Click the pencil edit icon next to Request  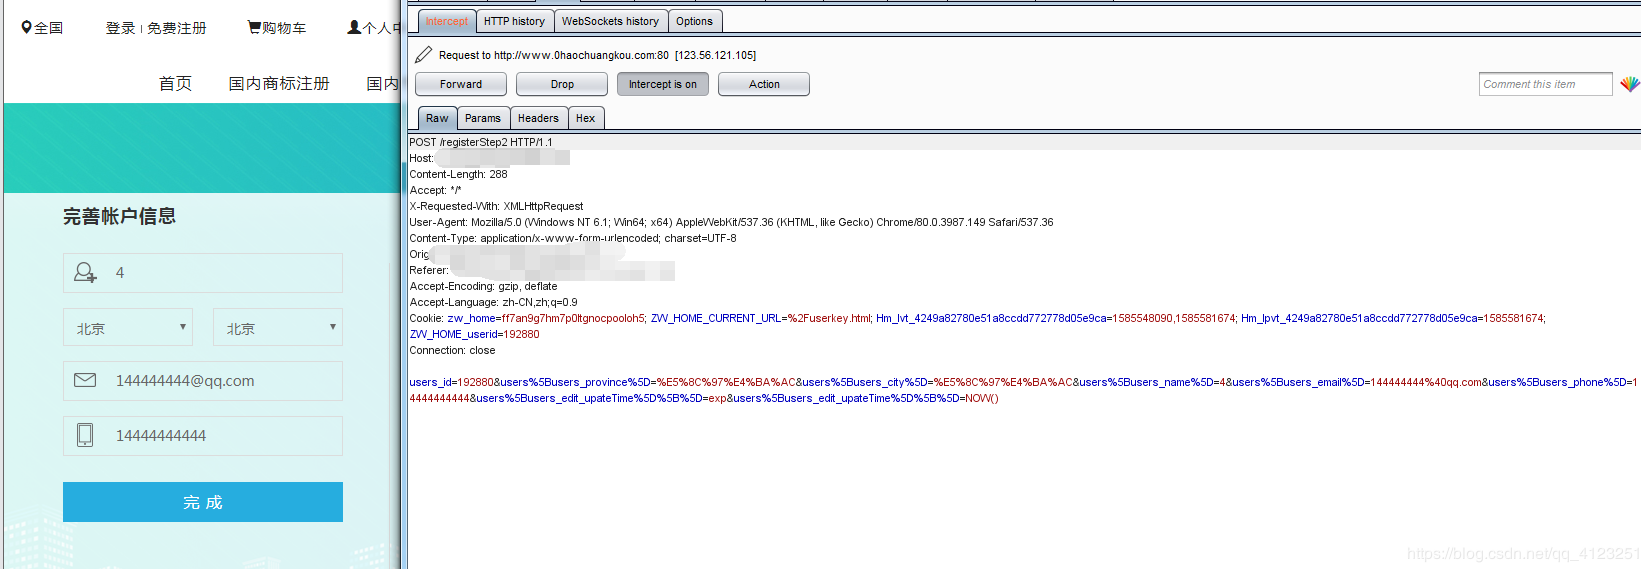click(x=424, y=54)
